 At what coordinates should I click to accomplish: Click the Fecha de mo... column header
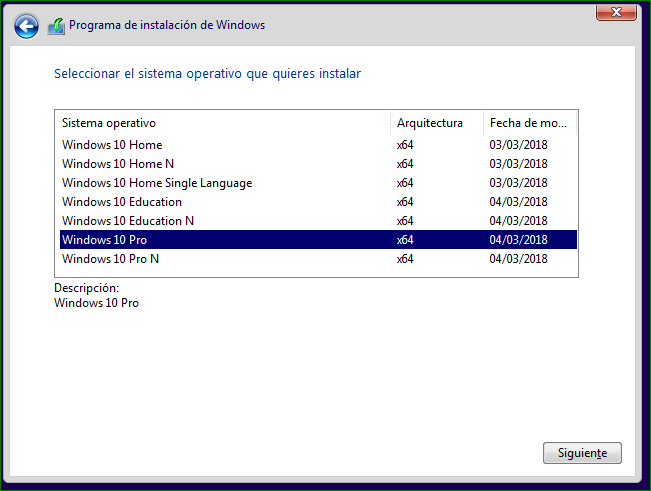pyautogui.click(x=530, y=123)
